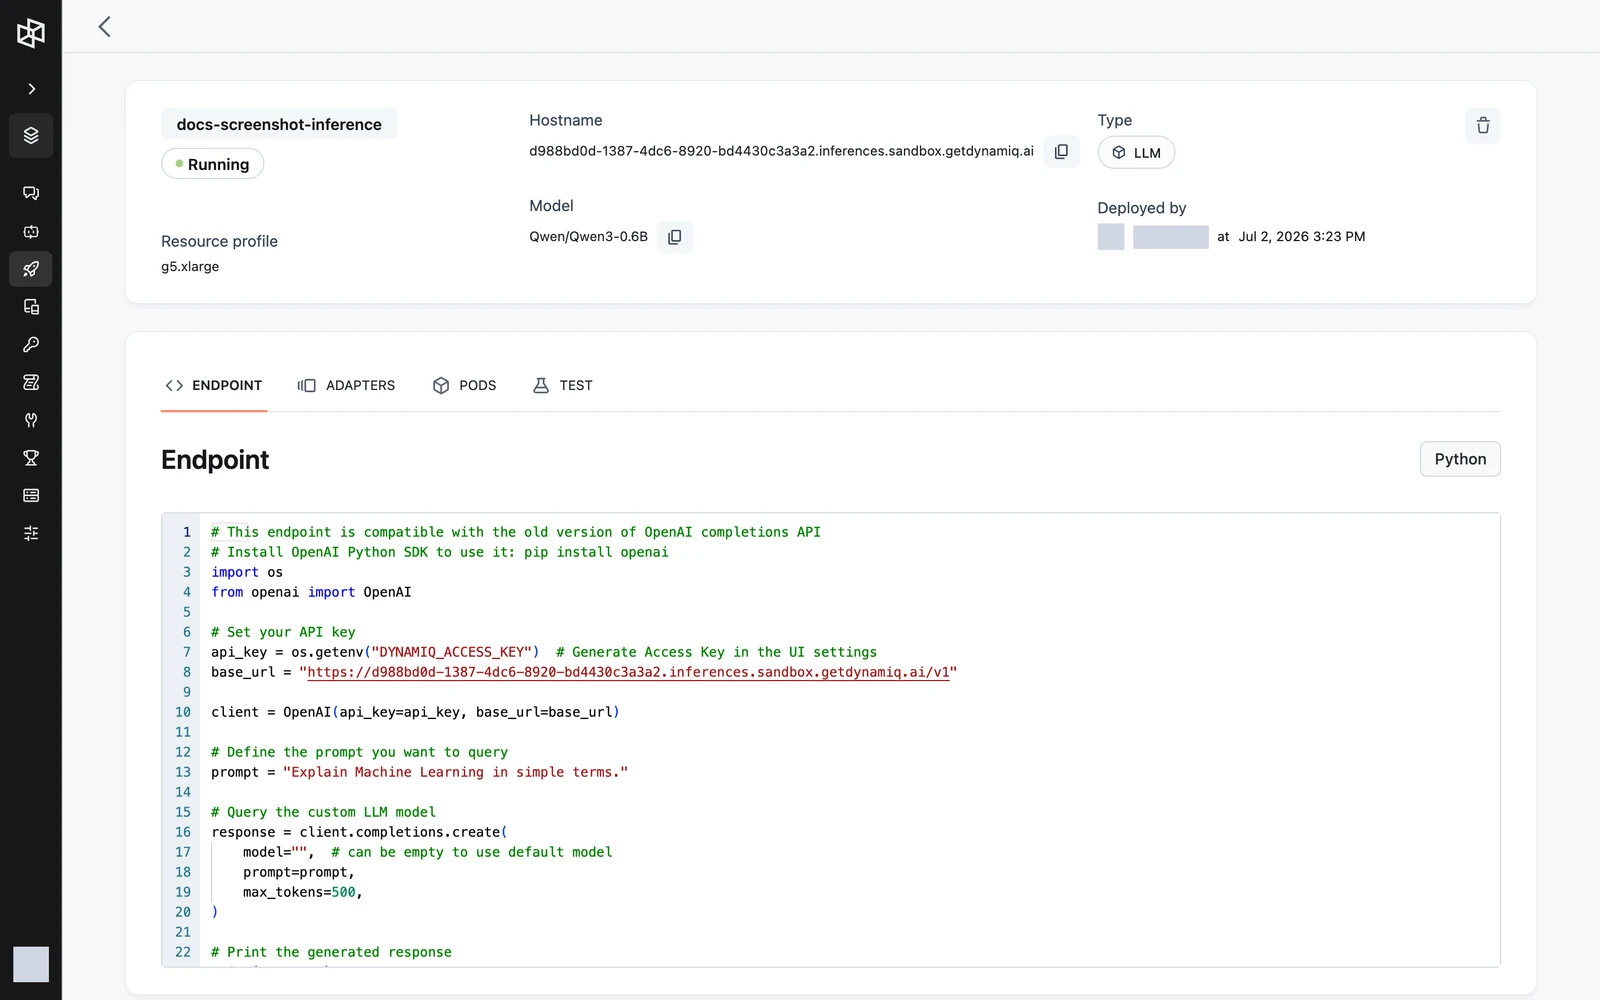Open the server storage sidebar icon
The height and width of the screenshot is (1000, 1600).
click(31, 496)
